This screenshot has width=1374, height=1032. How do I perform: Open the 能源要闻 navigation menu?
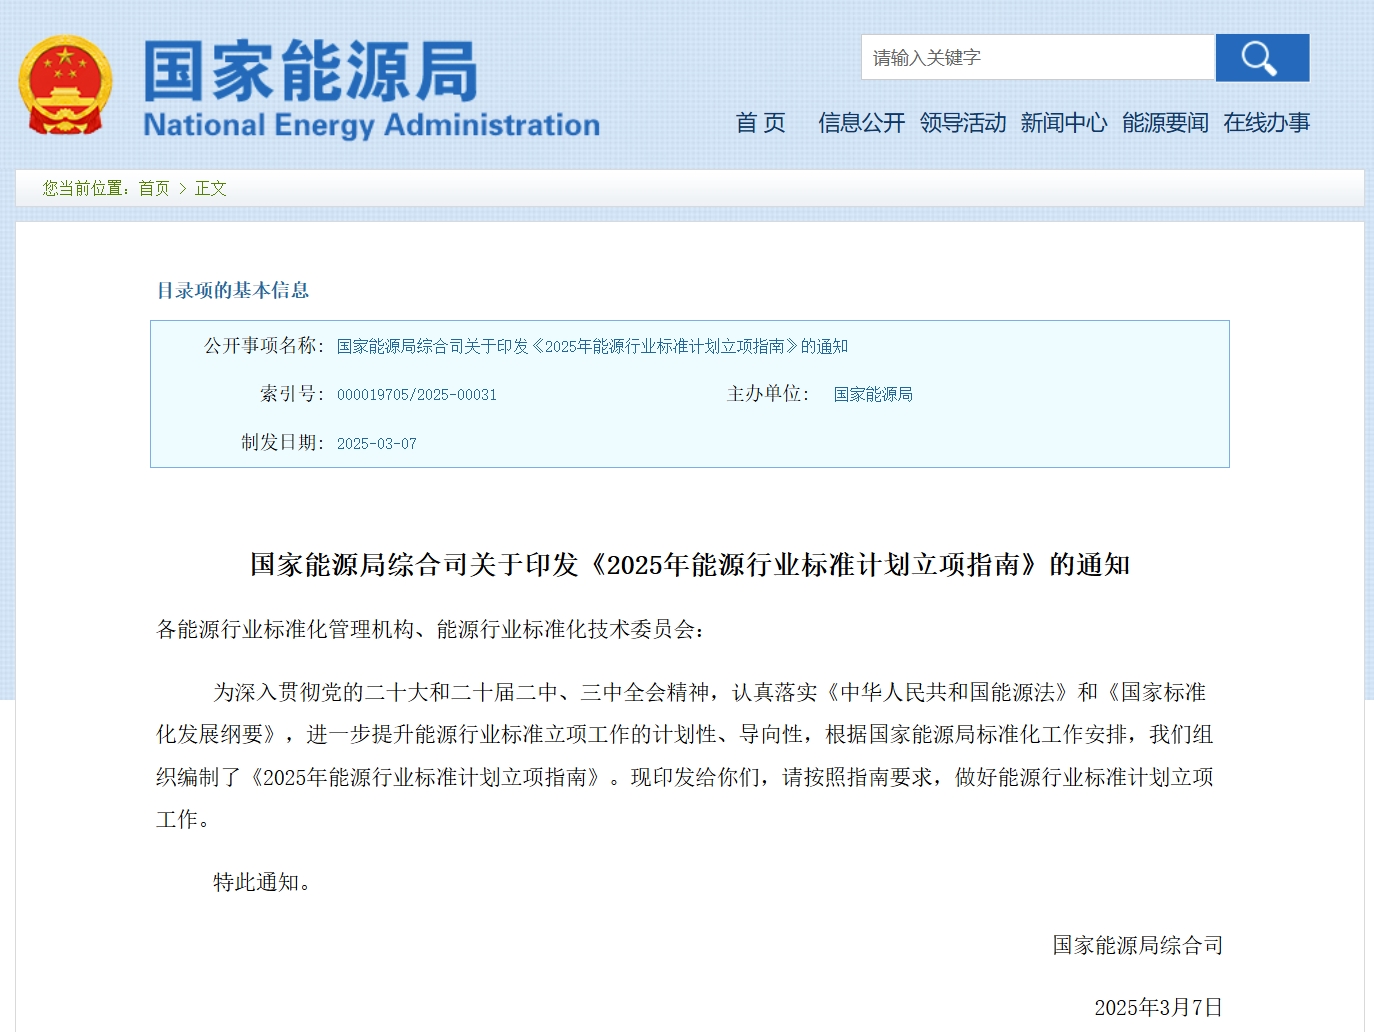[1166, 122]
